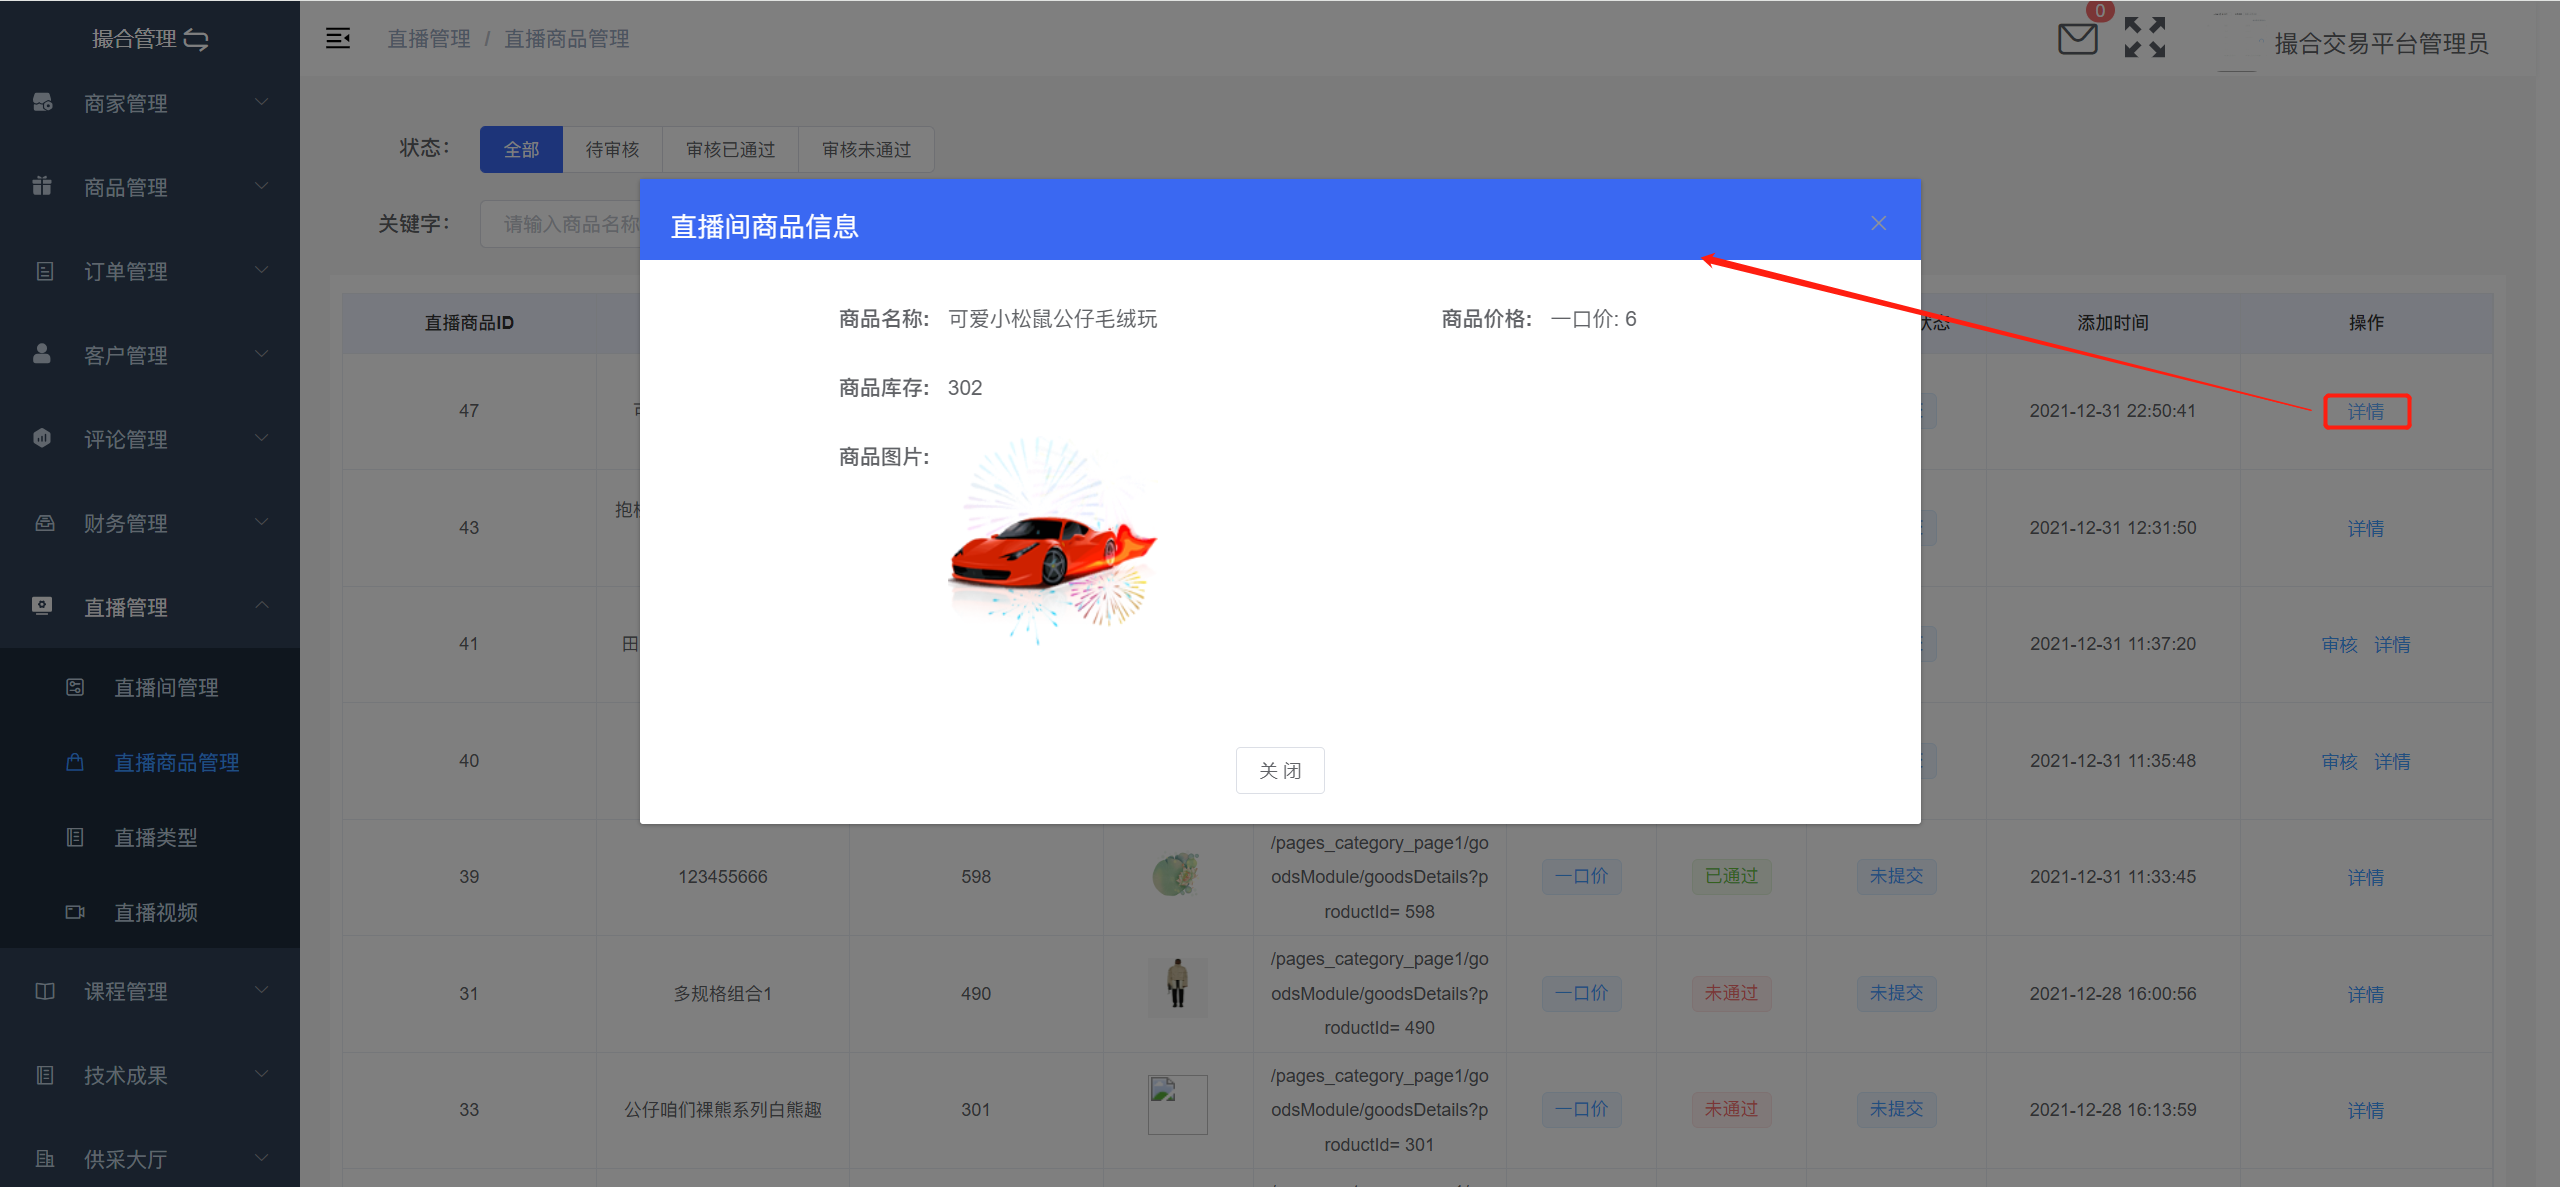This screenshot has height=1187, width=2560.
Task: Close the 直播间商品信息 dialog with X icon
Action: click(x=1879, y=223)
